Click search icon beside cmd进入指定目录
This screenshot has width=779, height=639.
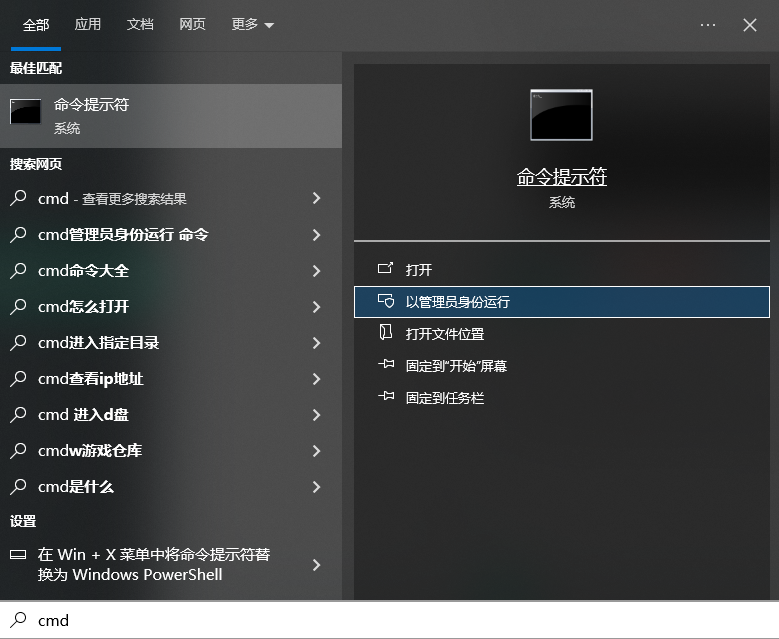[x=18, y=342]
